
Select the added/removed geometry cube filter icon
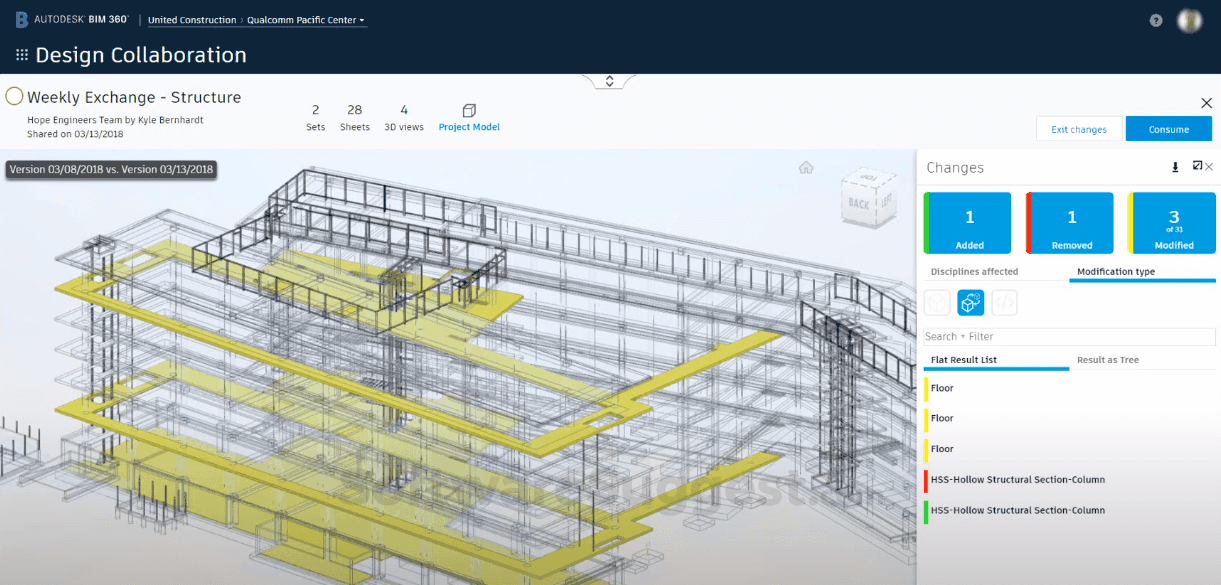(937, 302)
